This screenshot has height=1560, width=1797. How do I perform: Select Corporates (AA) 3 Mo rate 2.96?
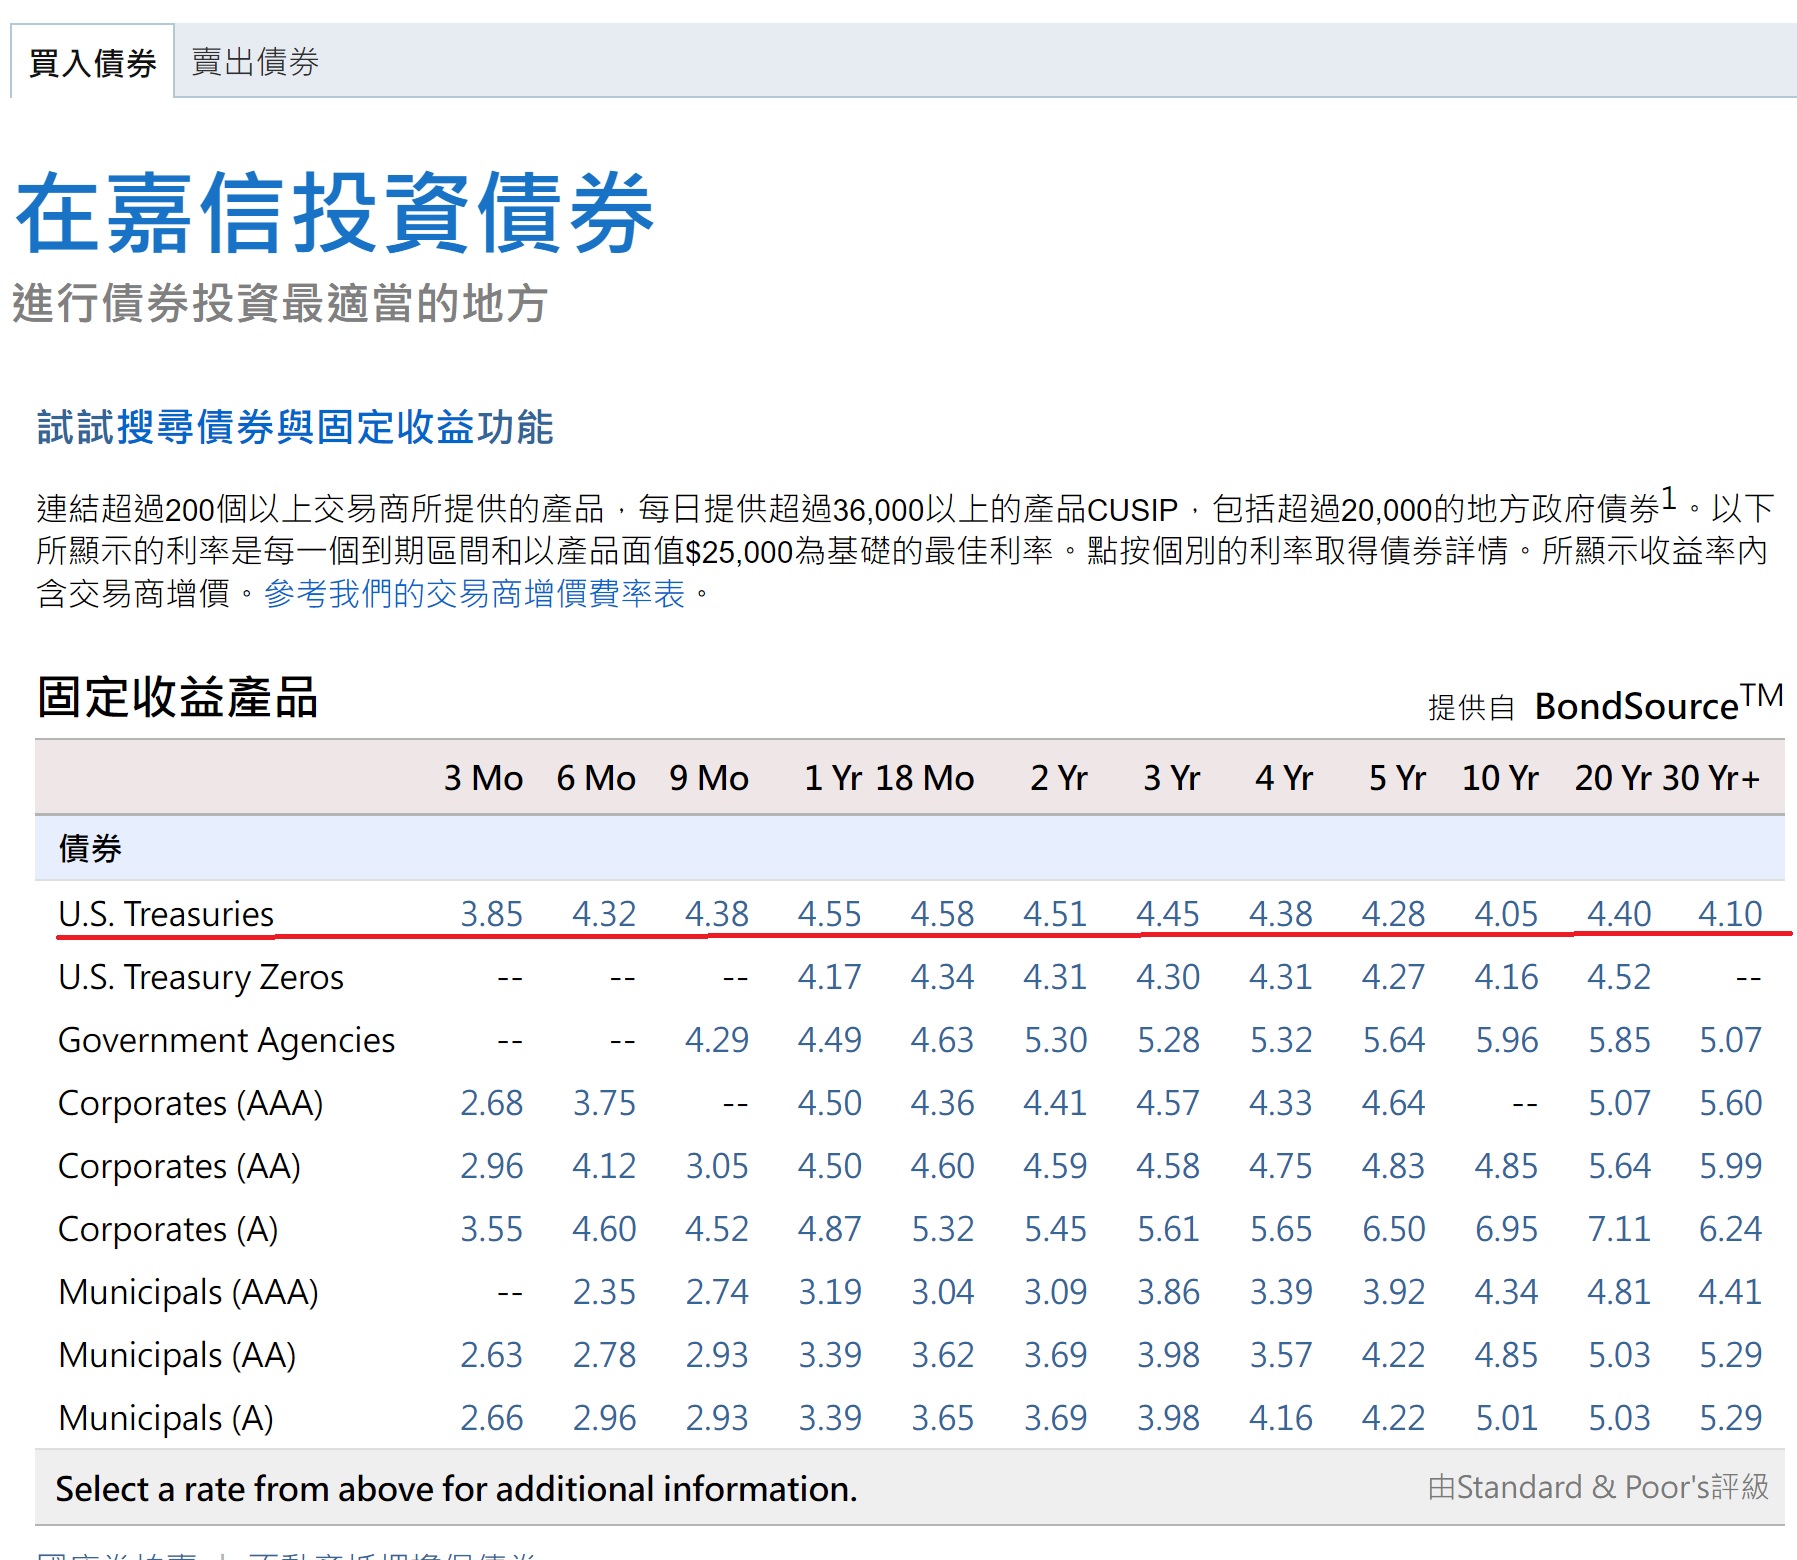pyautogui.click(x=491, y=1166)
